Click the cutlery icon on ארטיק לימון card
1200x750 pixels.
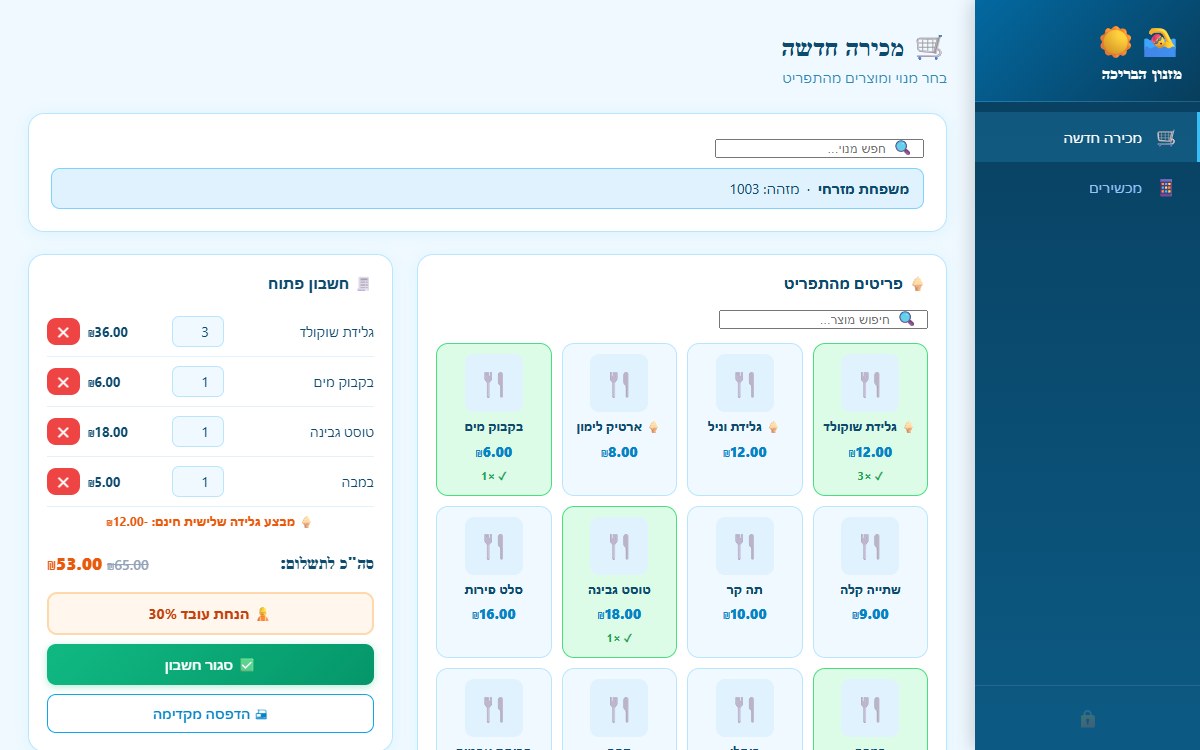click(619, 383)
